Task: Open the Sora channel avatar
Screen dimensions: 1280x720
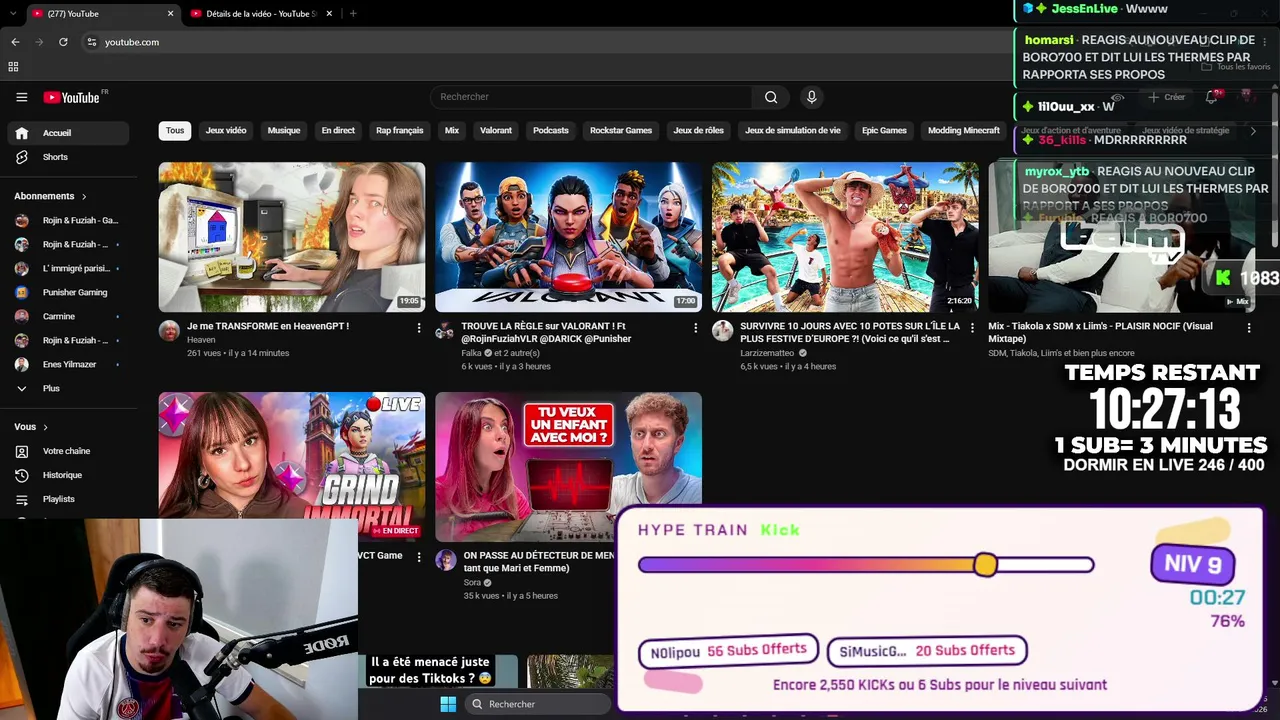Action: click(x=445, y=560)
